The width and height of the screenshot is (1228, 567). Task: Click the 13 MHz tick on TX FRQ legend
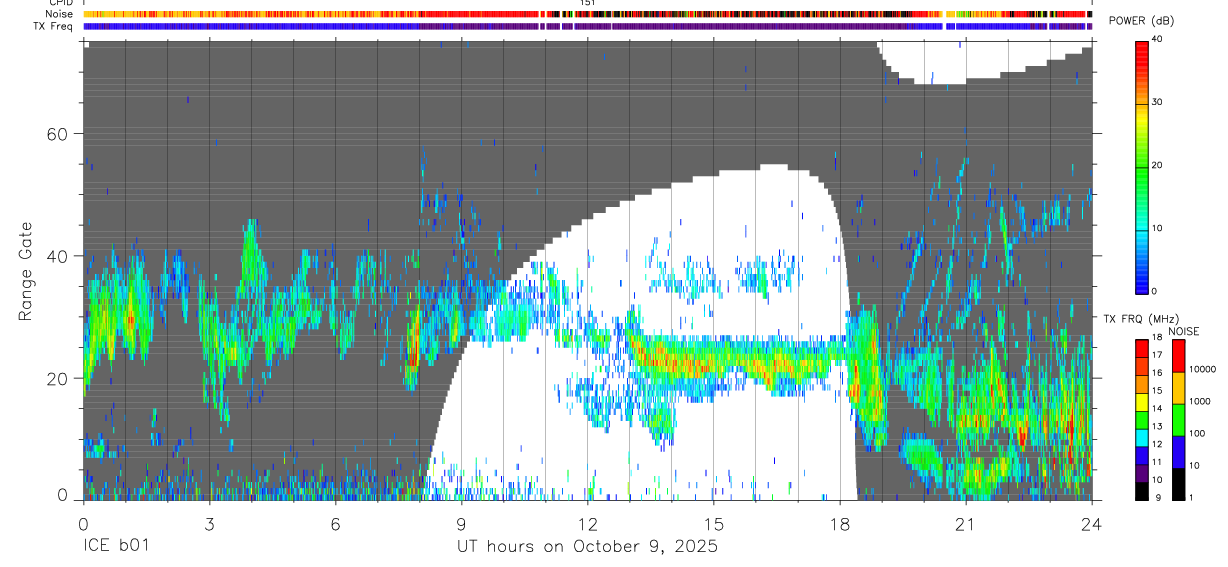click(1157, 427)
